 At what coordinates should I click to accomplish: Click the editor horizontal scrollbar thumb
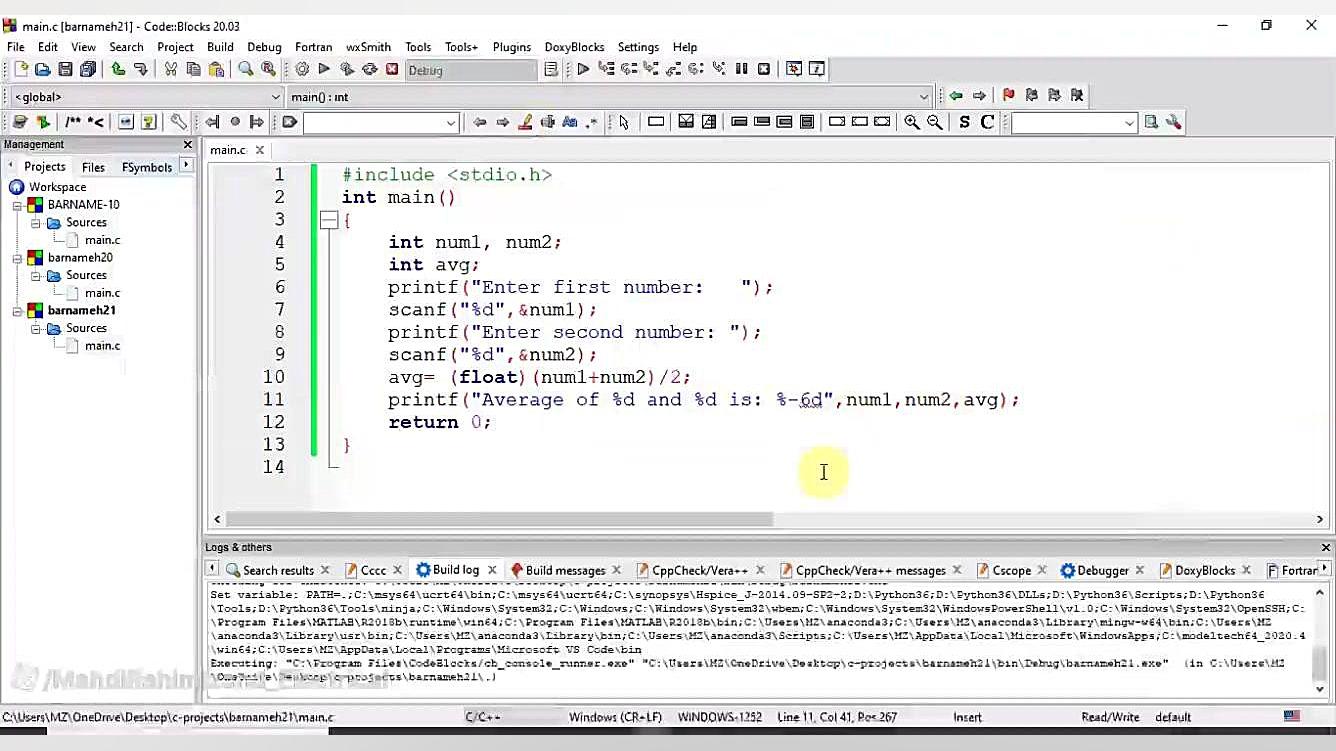499,519
